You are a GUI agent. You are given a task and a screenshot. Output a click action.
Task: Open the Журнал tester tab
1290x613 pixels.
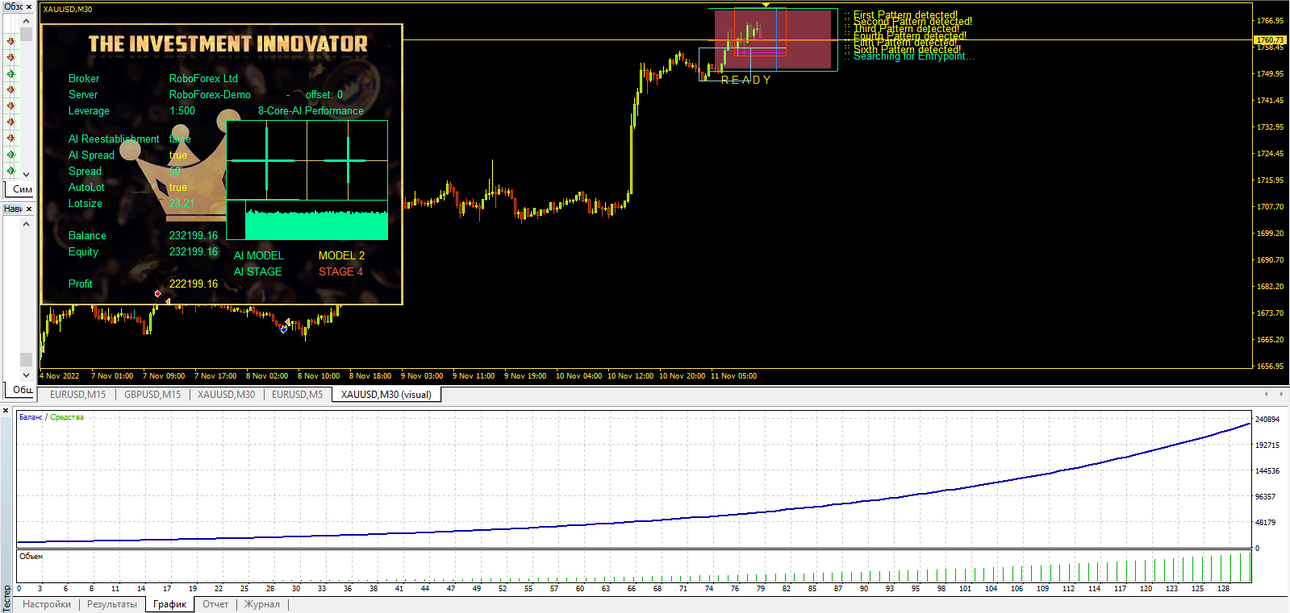262,604
